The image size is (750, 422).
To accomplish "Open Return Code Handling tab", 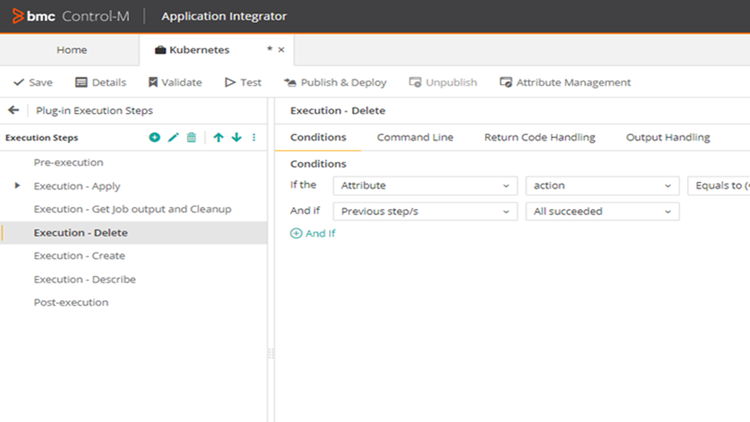I will point(540,137).
